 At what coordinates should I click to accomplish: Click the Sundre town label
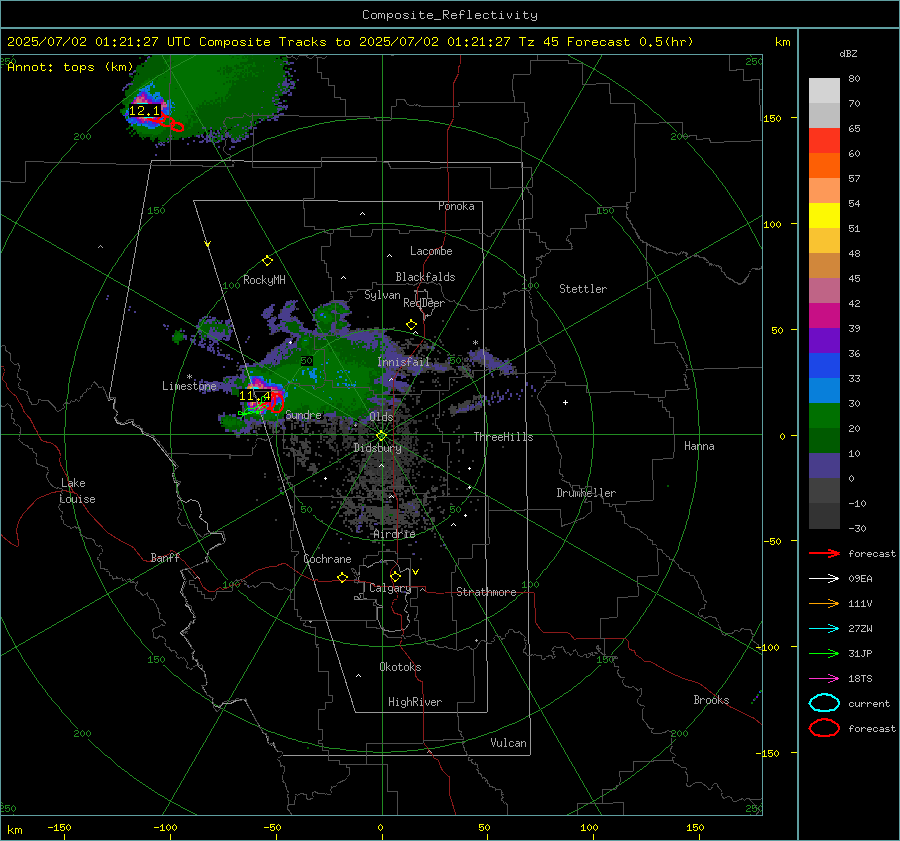point(303,414)
